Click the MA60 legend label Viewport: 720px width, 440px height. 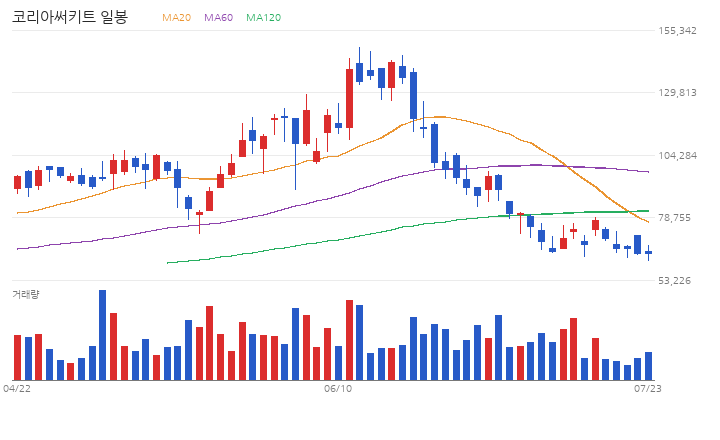(219, 17)
